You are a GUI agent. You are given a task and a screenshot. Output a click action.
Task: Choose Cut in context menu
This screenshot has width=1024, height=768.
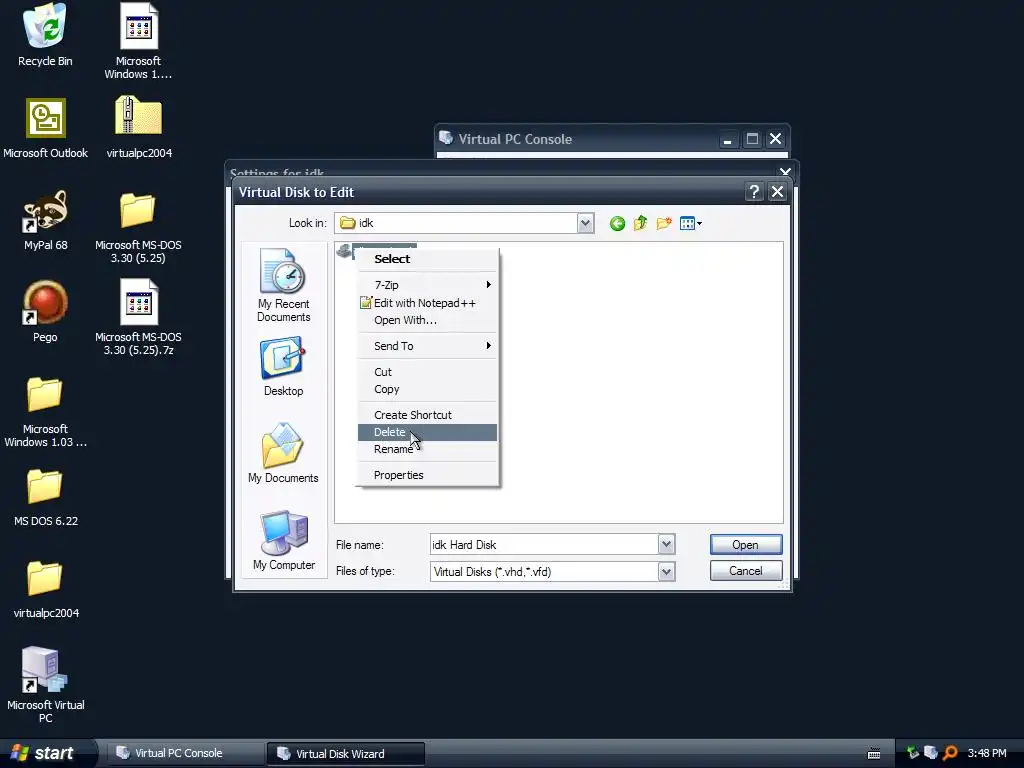click(427, 372)
